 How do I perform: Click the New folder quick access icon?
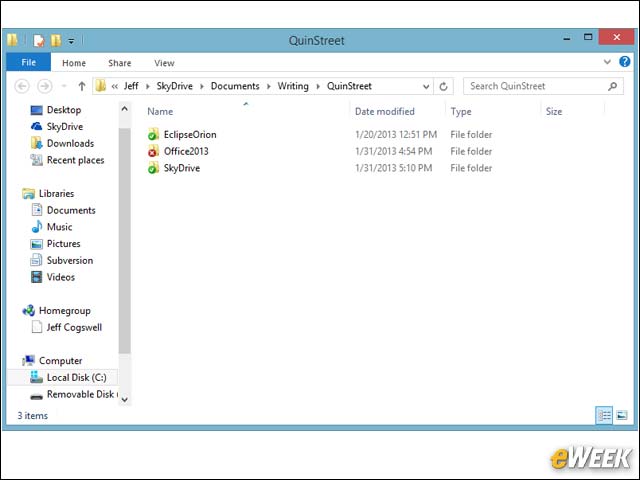click(x=56, y=40)
